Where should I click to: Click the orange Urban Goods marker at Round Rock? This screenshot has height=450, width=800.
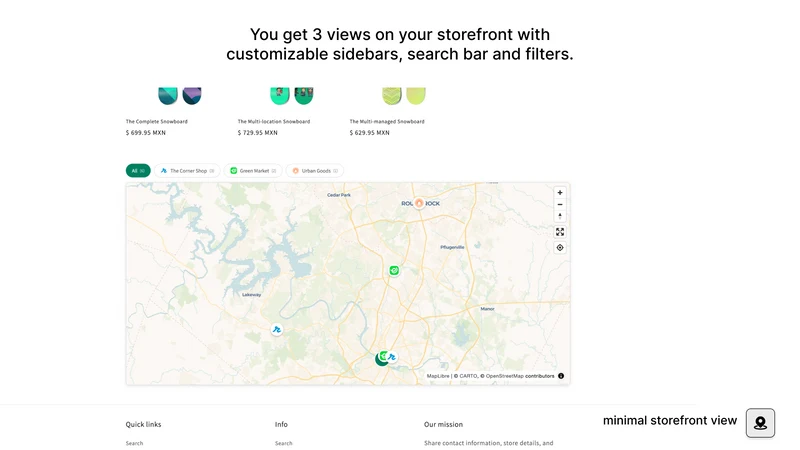tap(419, 203)
